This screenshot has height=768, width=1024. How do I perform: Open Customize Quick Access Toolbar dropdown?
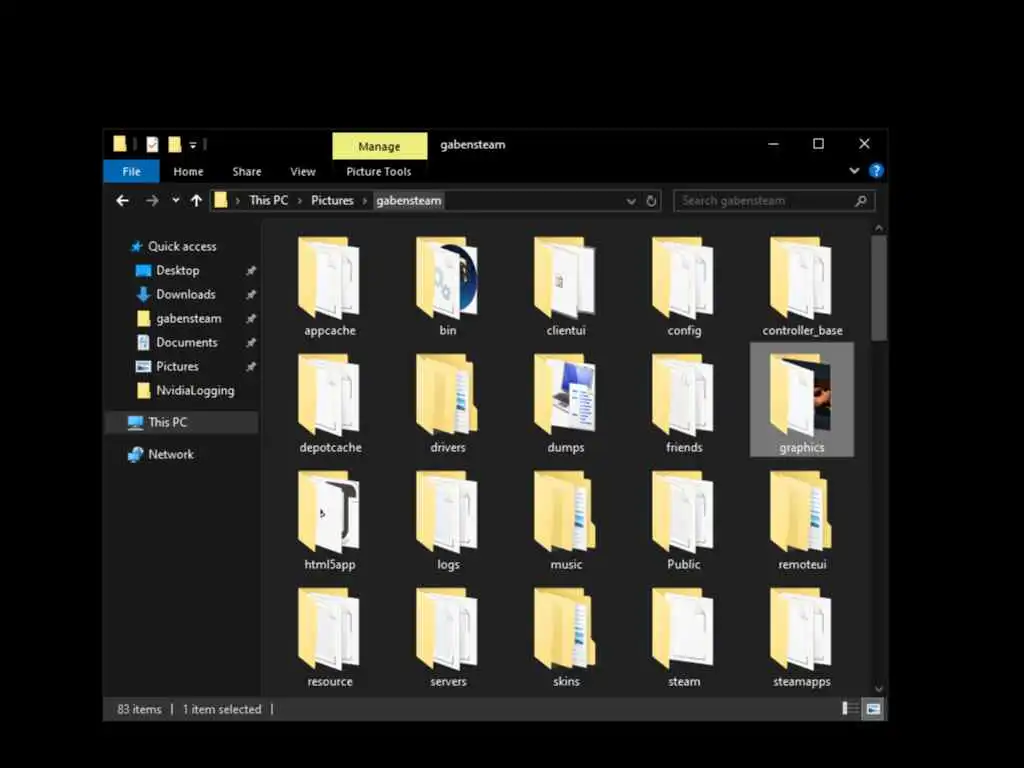click(x=193, y=145)
